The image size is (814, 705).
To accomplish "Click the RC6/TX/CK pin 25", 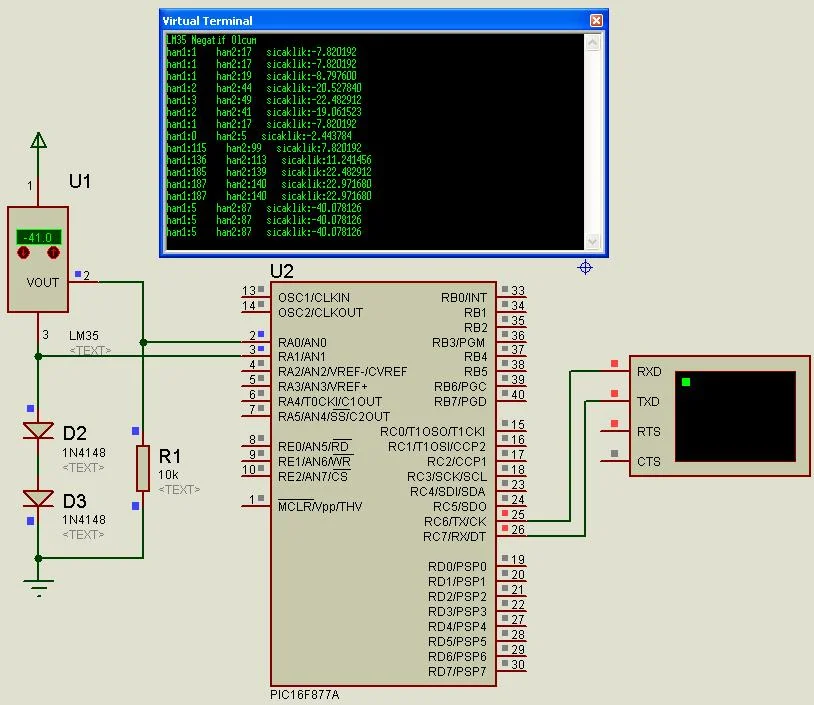I will coord(511,520).
